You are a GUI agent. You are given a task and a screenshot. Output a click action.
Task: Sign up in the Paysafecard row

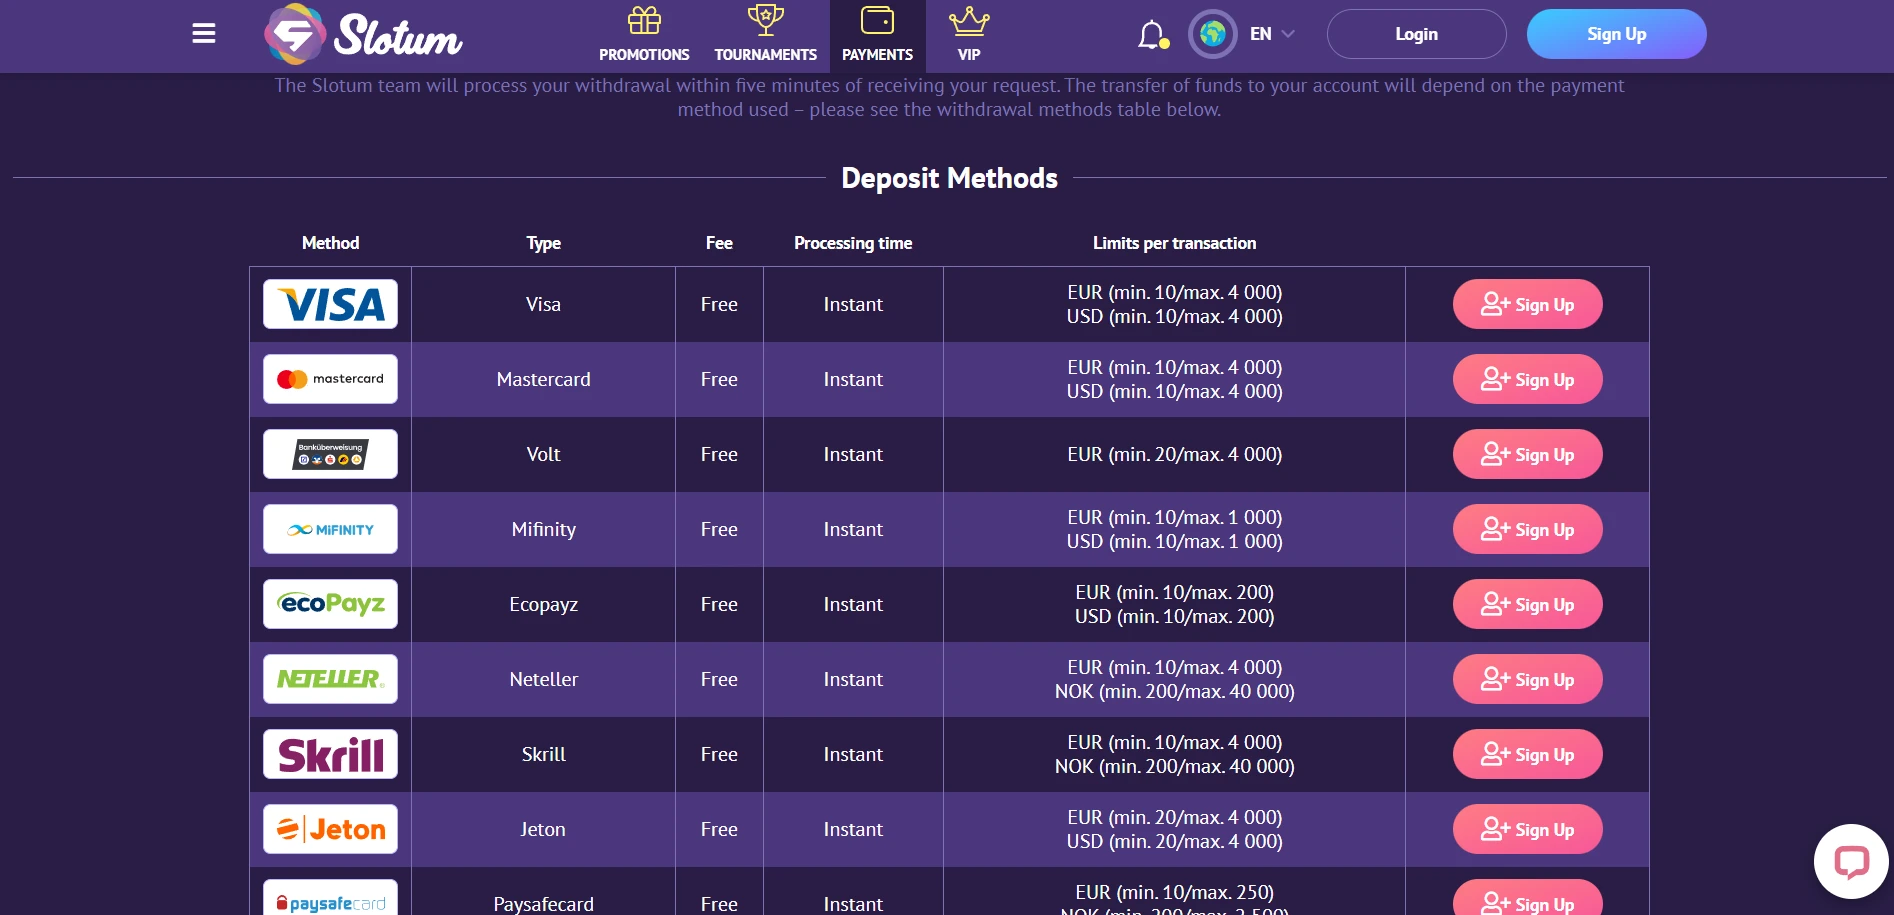pyautogui.click(x=1527, y=898)
